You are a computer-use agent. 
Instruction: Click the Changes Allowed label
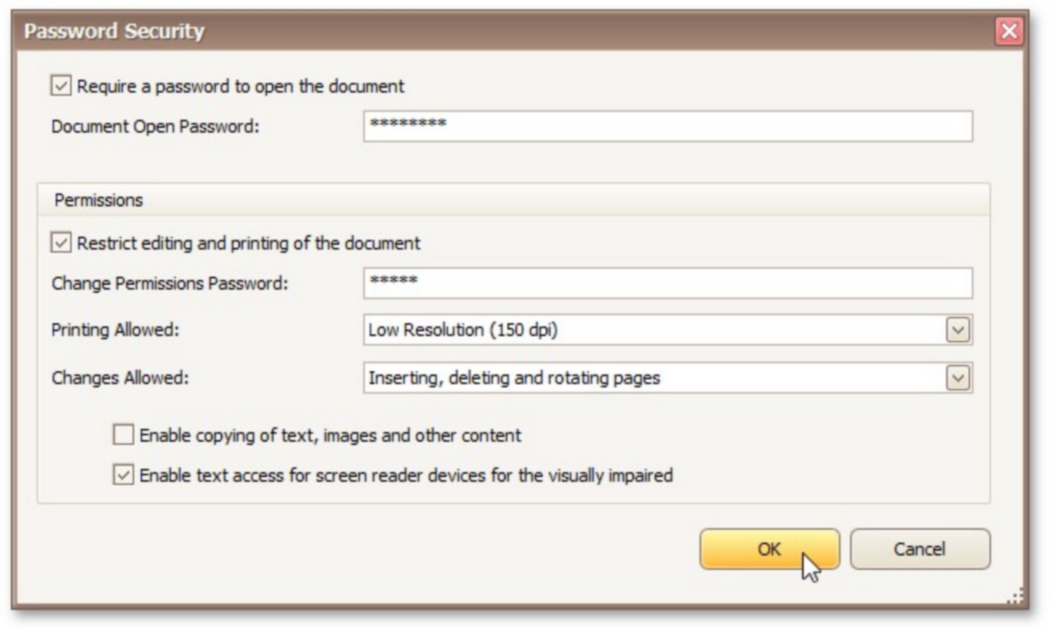[x=119, y=378]
